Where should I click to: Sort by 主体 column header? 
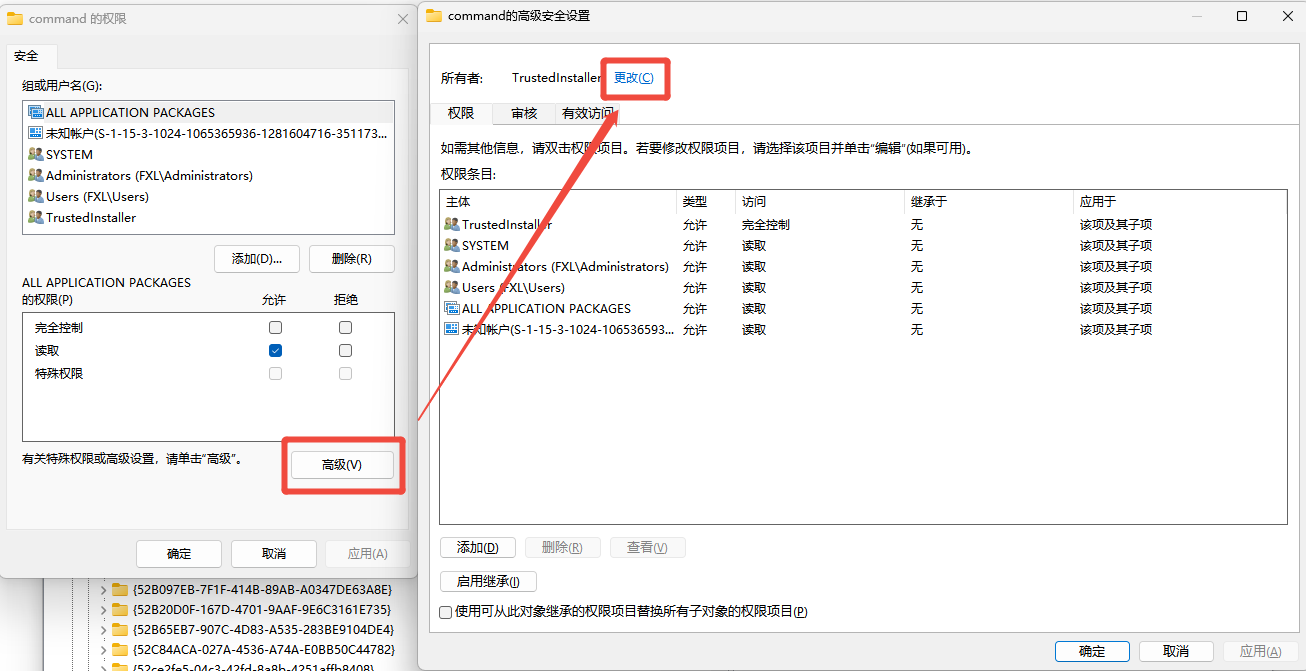click(x=558, y=201)
